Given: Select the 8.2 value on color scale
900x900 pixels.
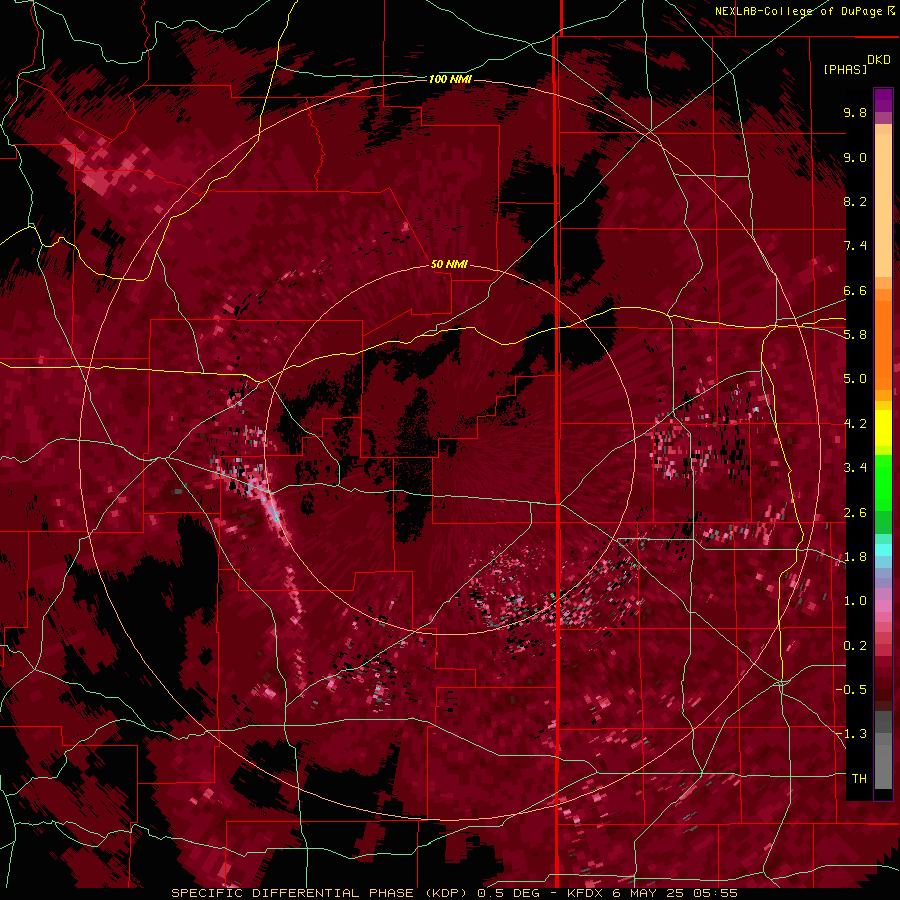Looking at the screenshot, I should (855, 201).
